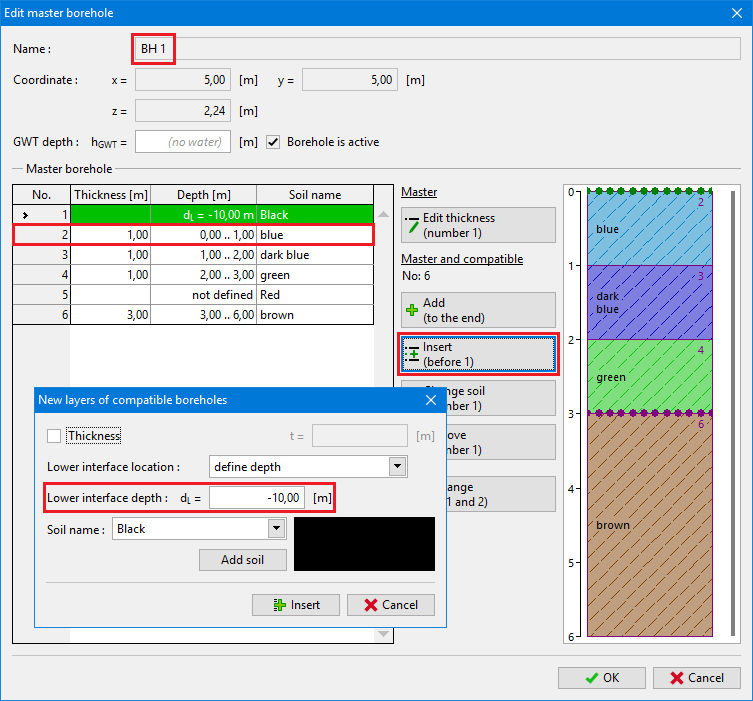Click the pencil icon on Edit thickness

pos(412,225)
